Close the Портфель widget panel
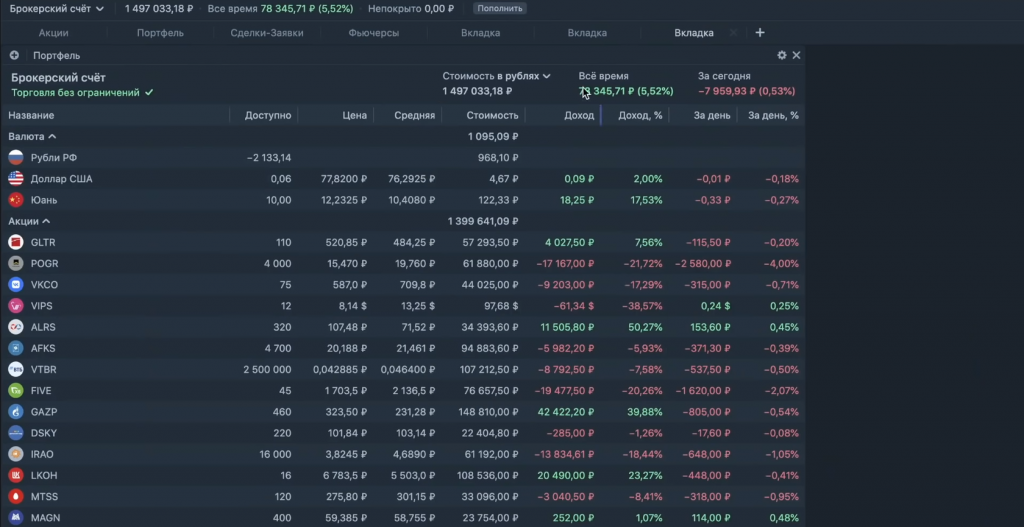This screenshot has width=1024, height=527. 796,56
